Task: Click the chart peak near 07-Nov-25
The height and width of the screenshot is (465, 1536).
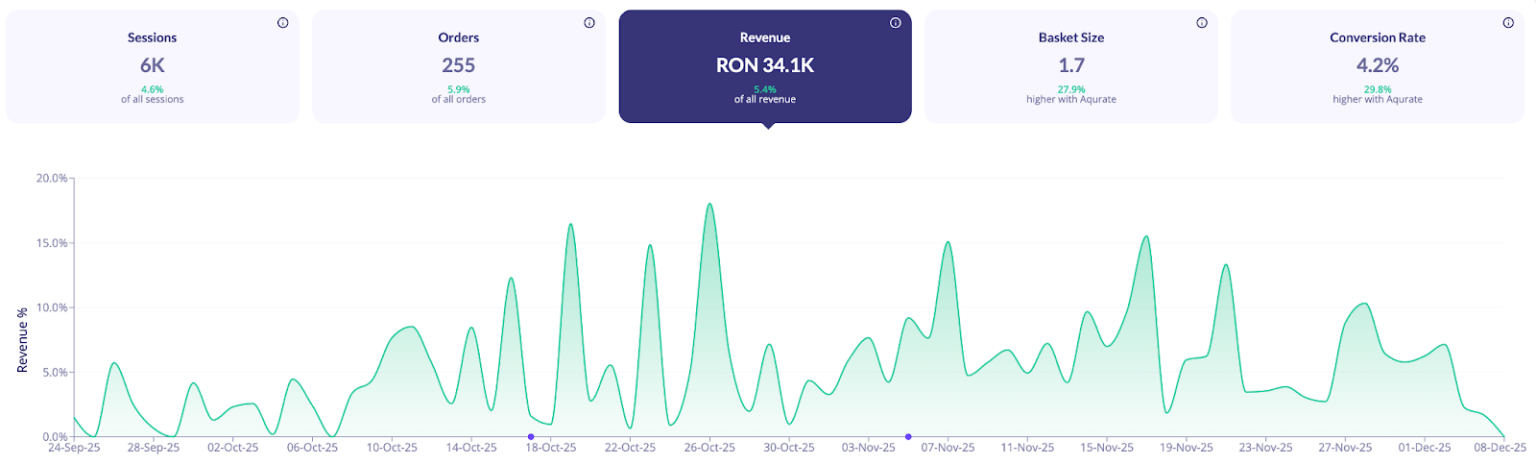Action: coord(948,242)
